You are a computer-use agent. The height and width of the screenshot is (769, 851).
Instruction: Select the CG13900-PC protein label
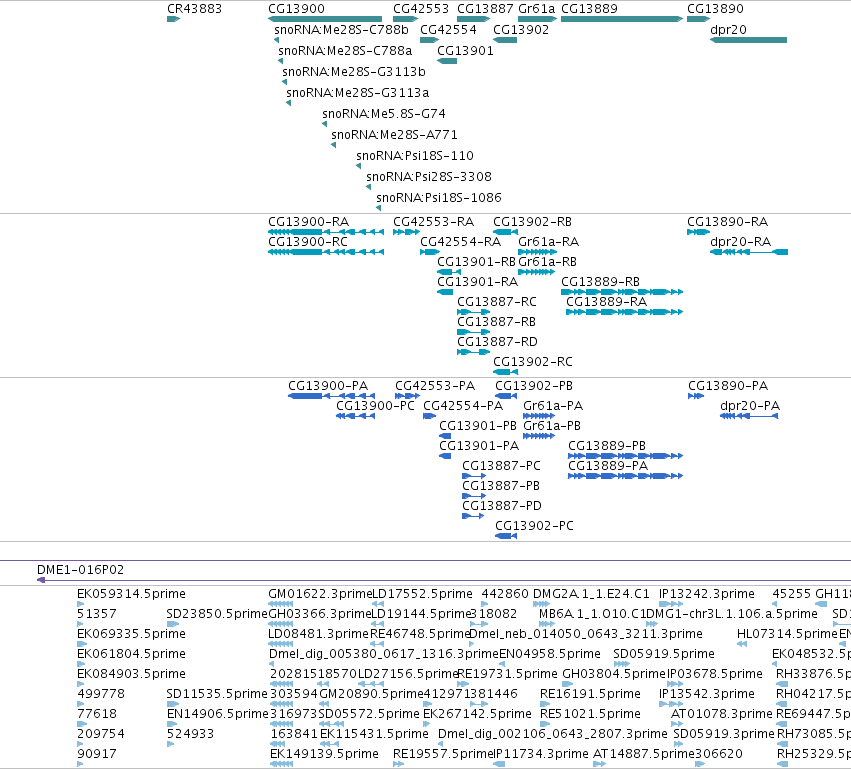click(375, 405)
